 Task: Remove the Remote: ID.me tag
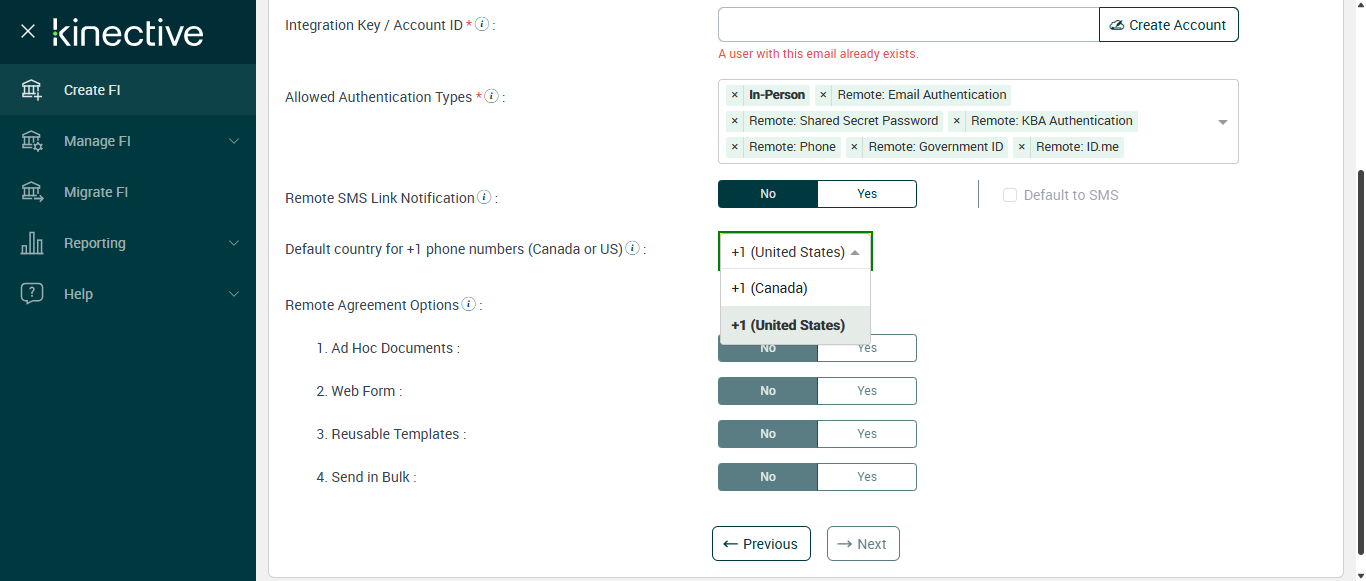tap(1021, 147)
